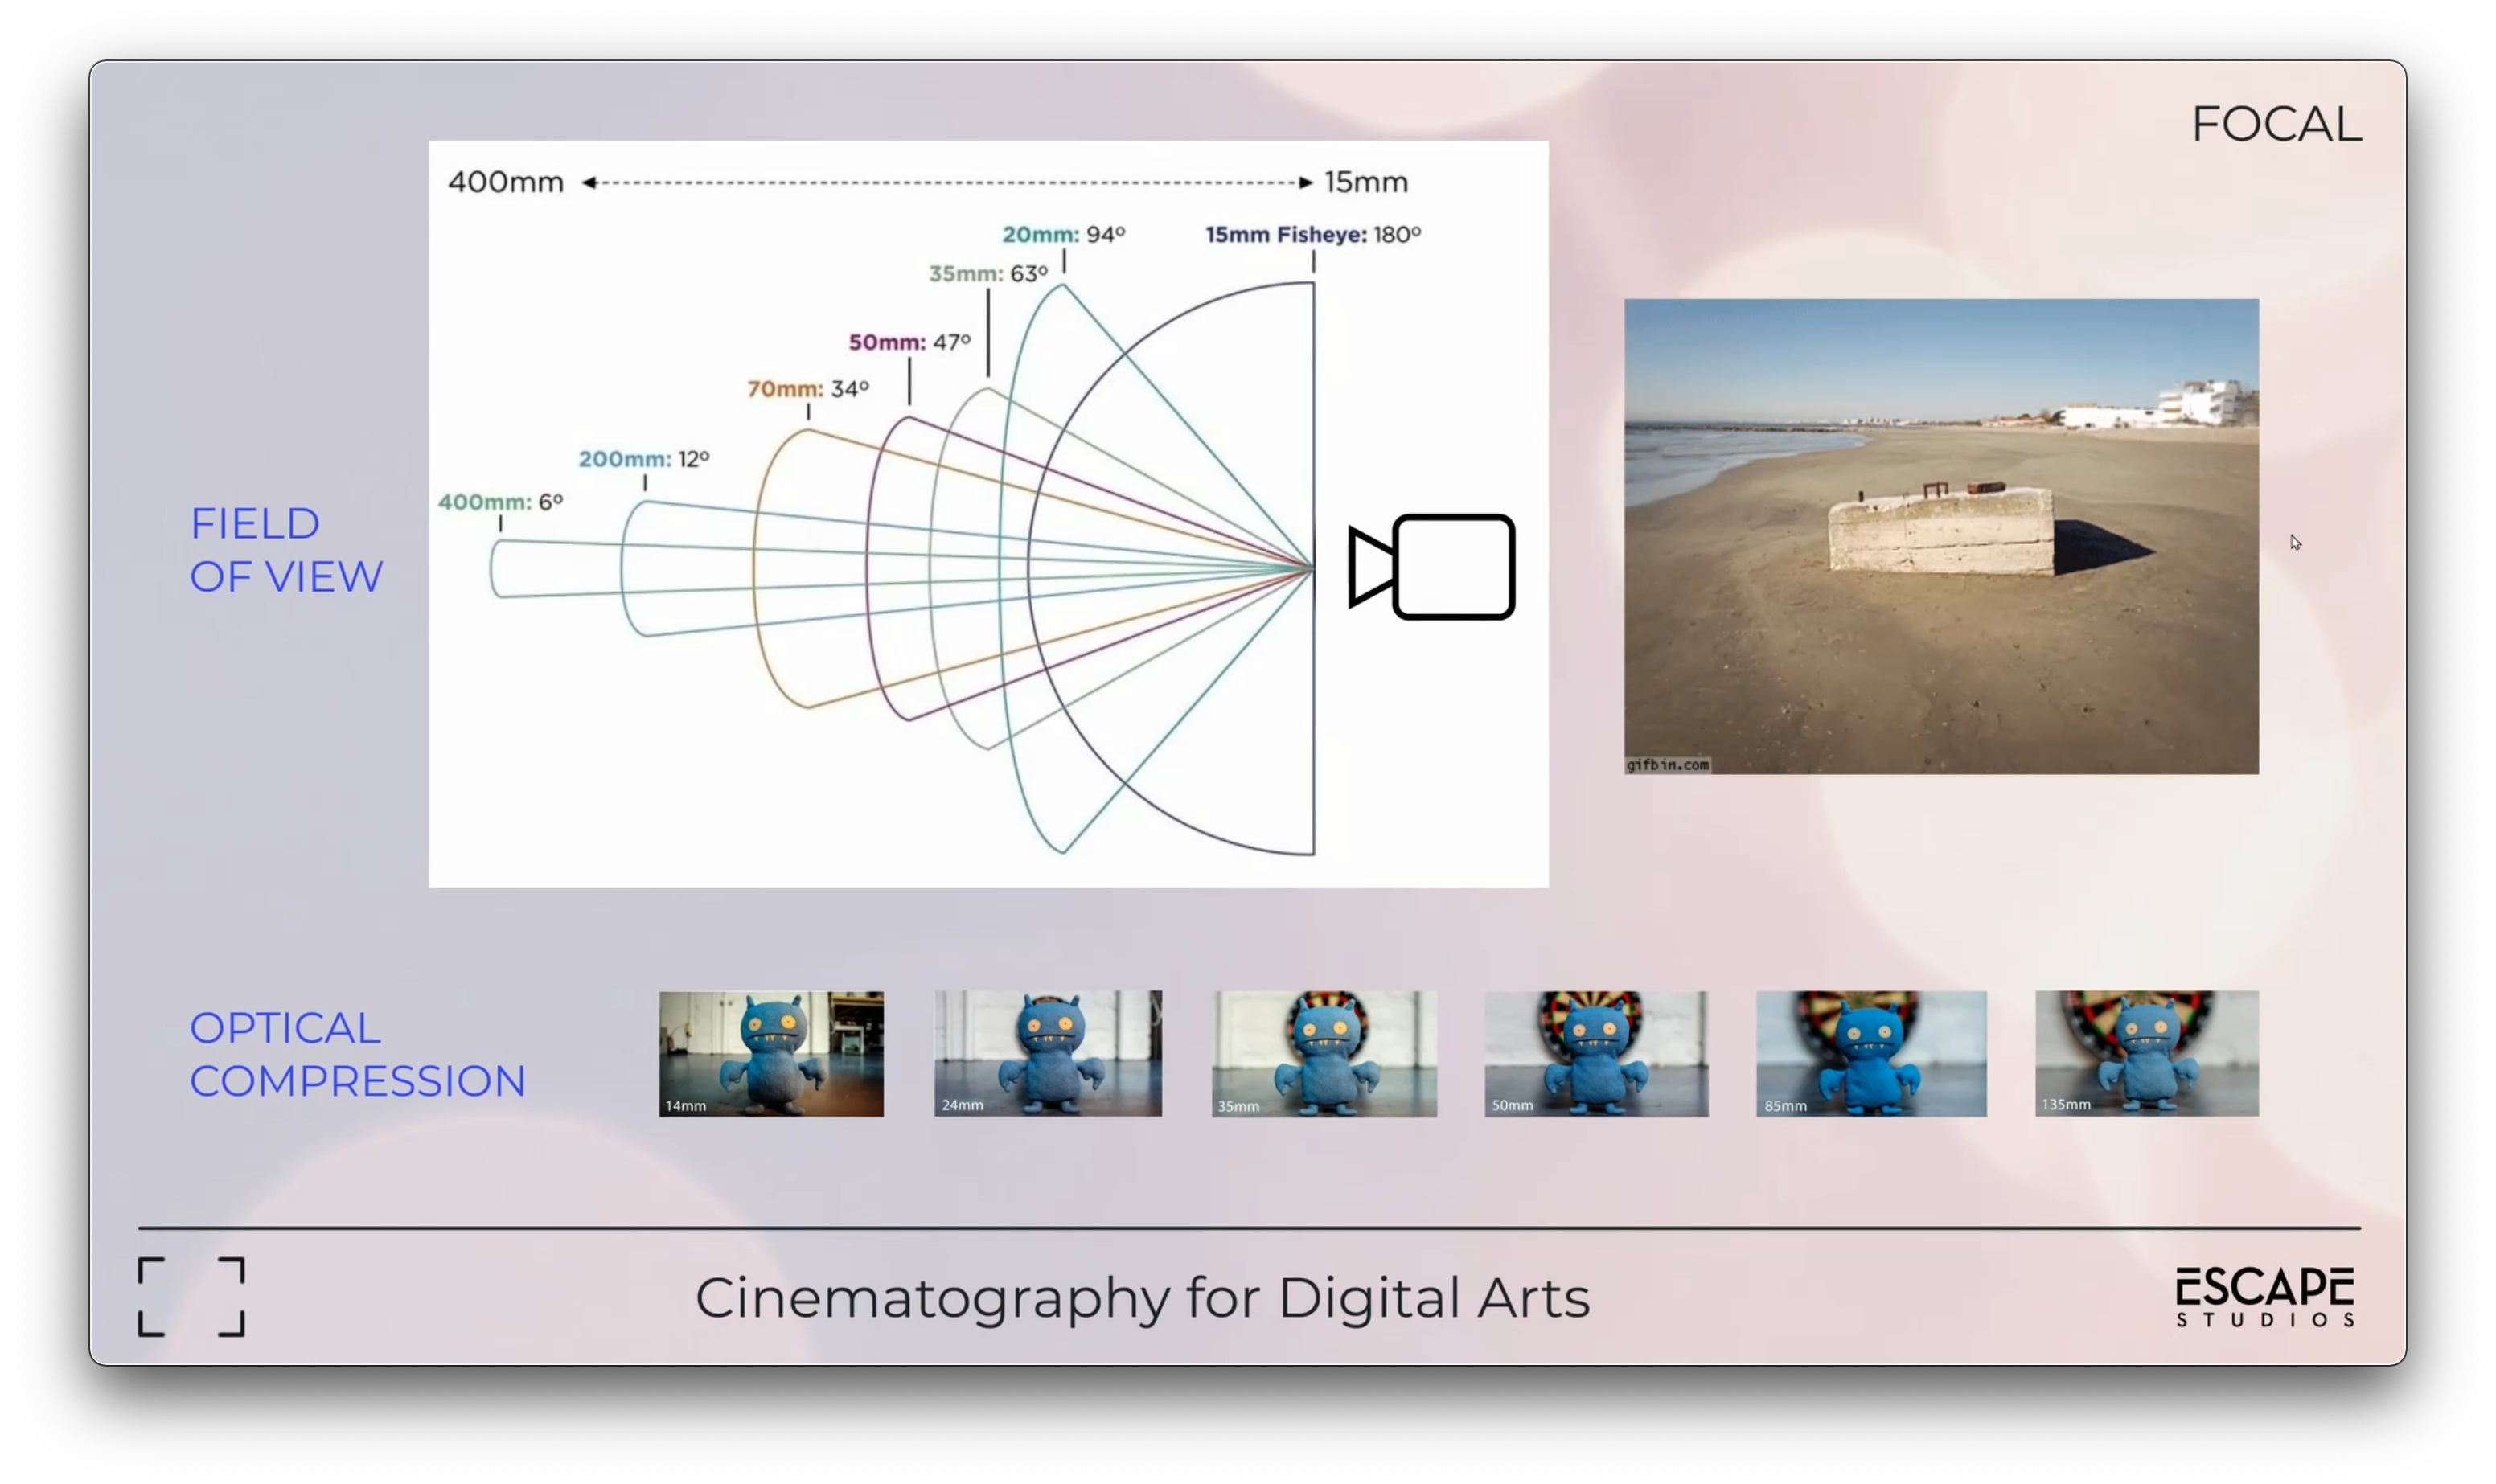Expand the 200mm: 12° cone marker

[x=645, y=458]
